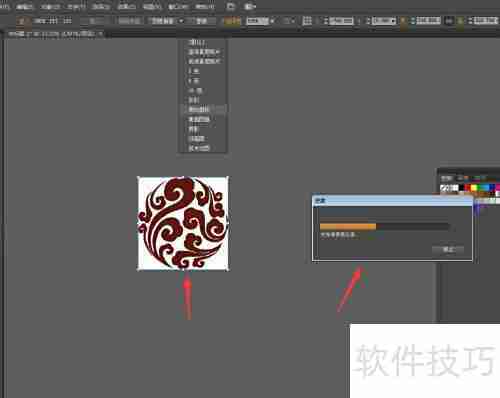Click the reference point grid icon
Screen dimensions: 500x398
coord(307,21)
